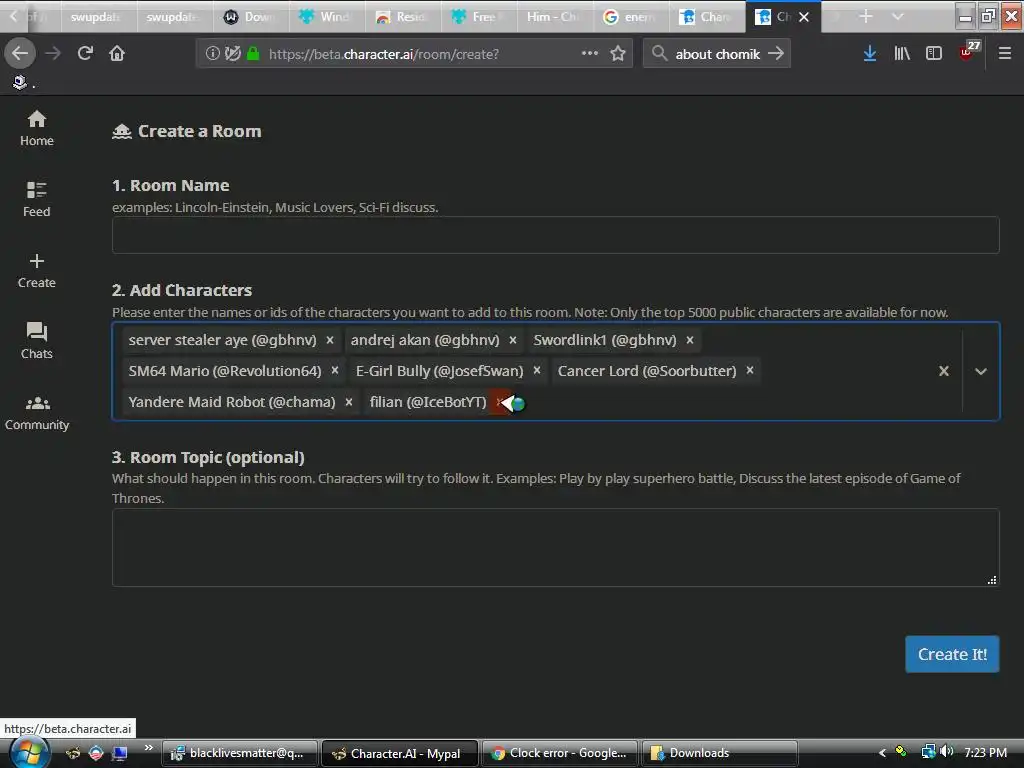Open Clock error Google taskbar item
1024x768 pixels.
(x=562, y=753)
